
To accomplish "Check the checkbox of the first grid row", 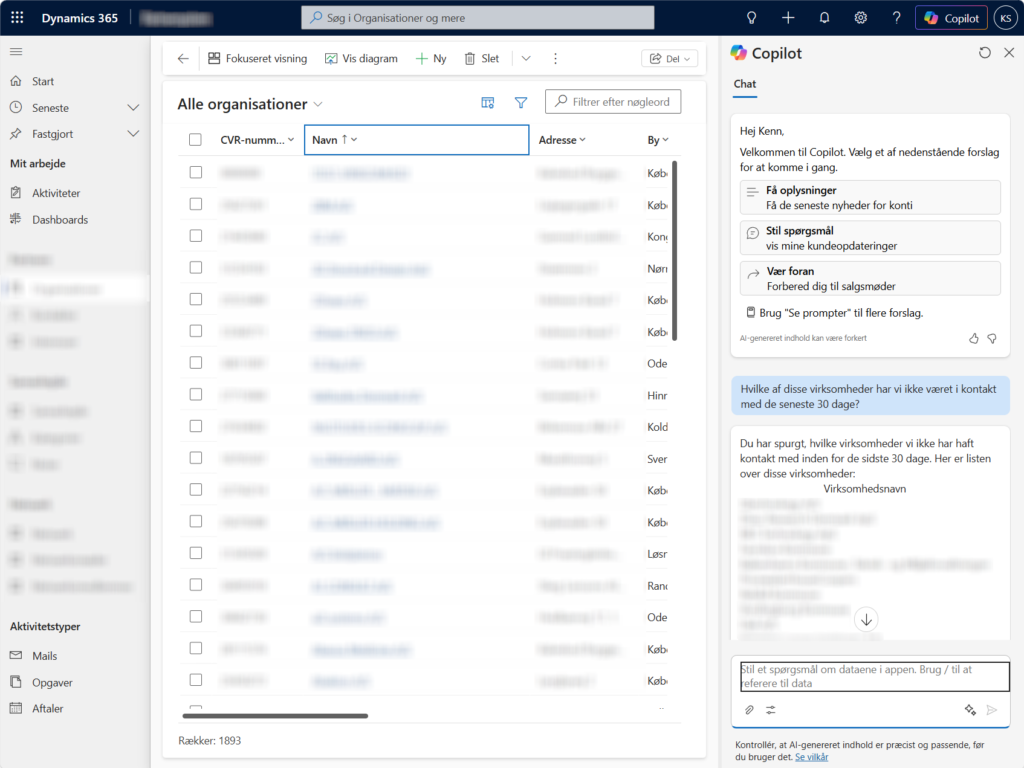I will click(x=195, y=172).
